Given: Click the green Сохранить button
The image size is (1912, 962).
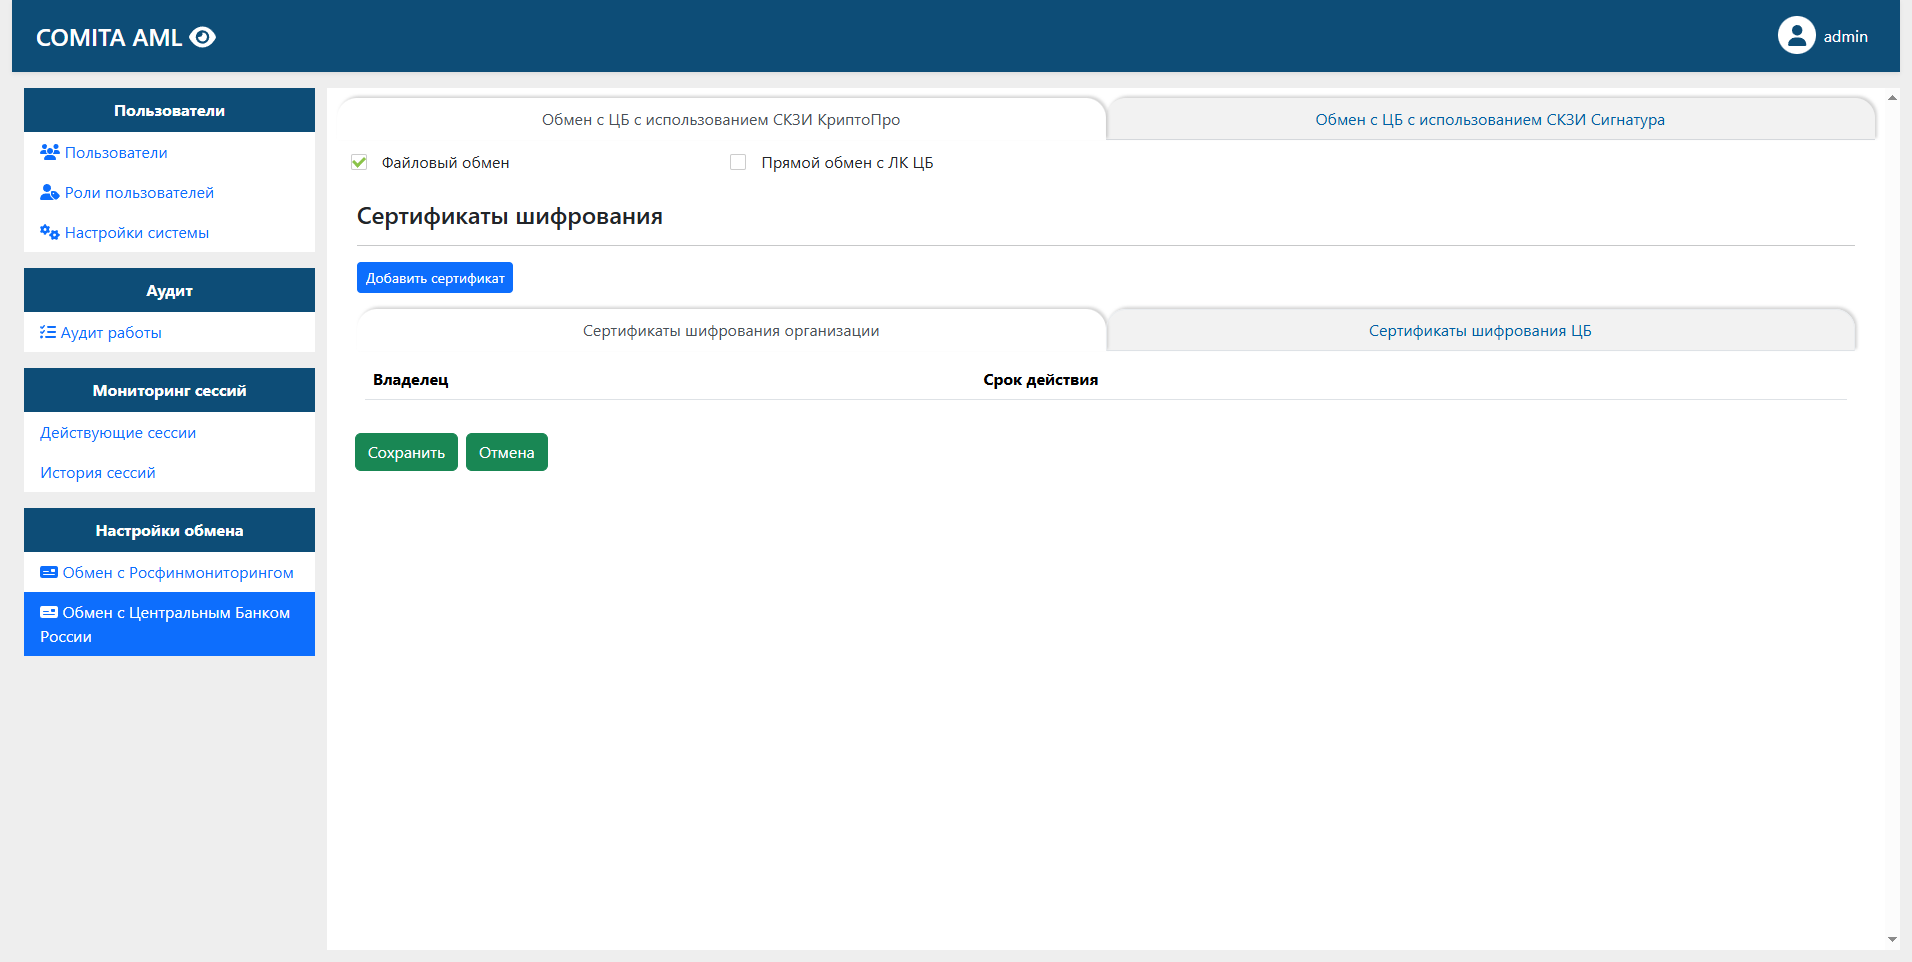Looking at the screenshot, I should [406, 452].
